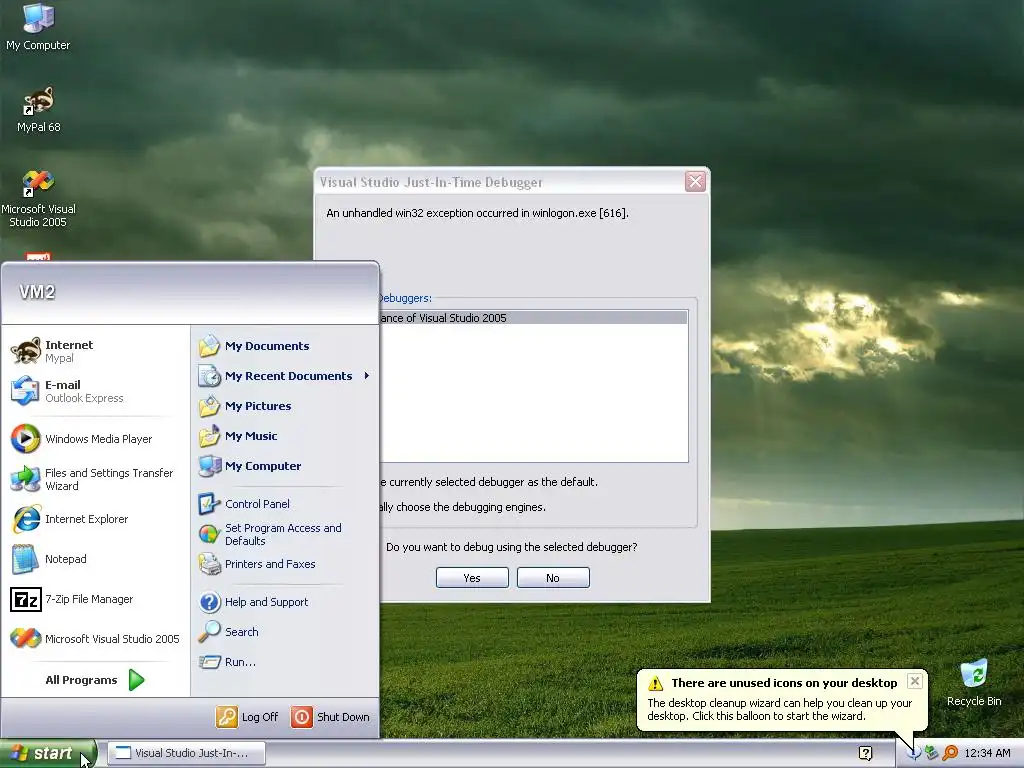Open Search from Start menu
The width and height of the screenshot is (1024, 768).
pyautogui.click(x=285, y=632)
